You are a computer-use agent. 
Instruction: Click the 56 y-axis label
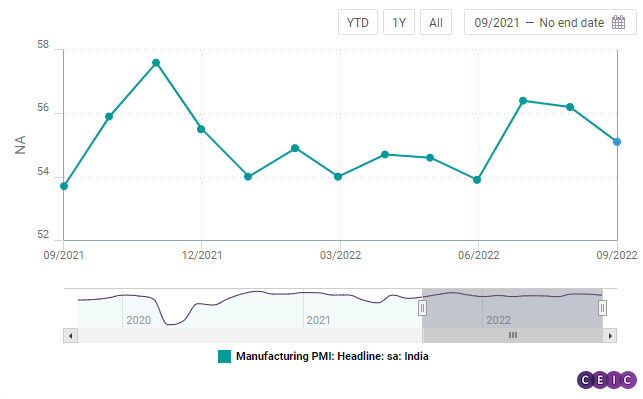43,108
